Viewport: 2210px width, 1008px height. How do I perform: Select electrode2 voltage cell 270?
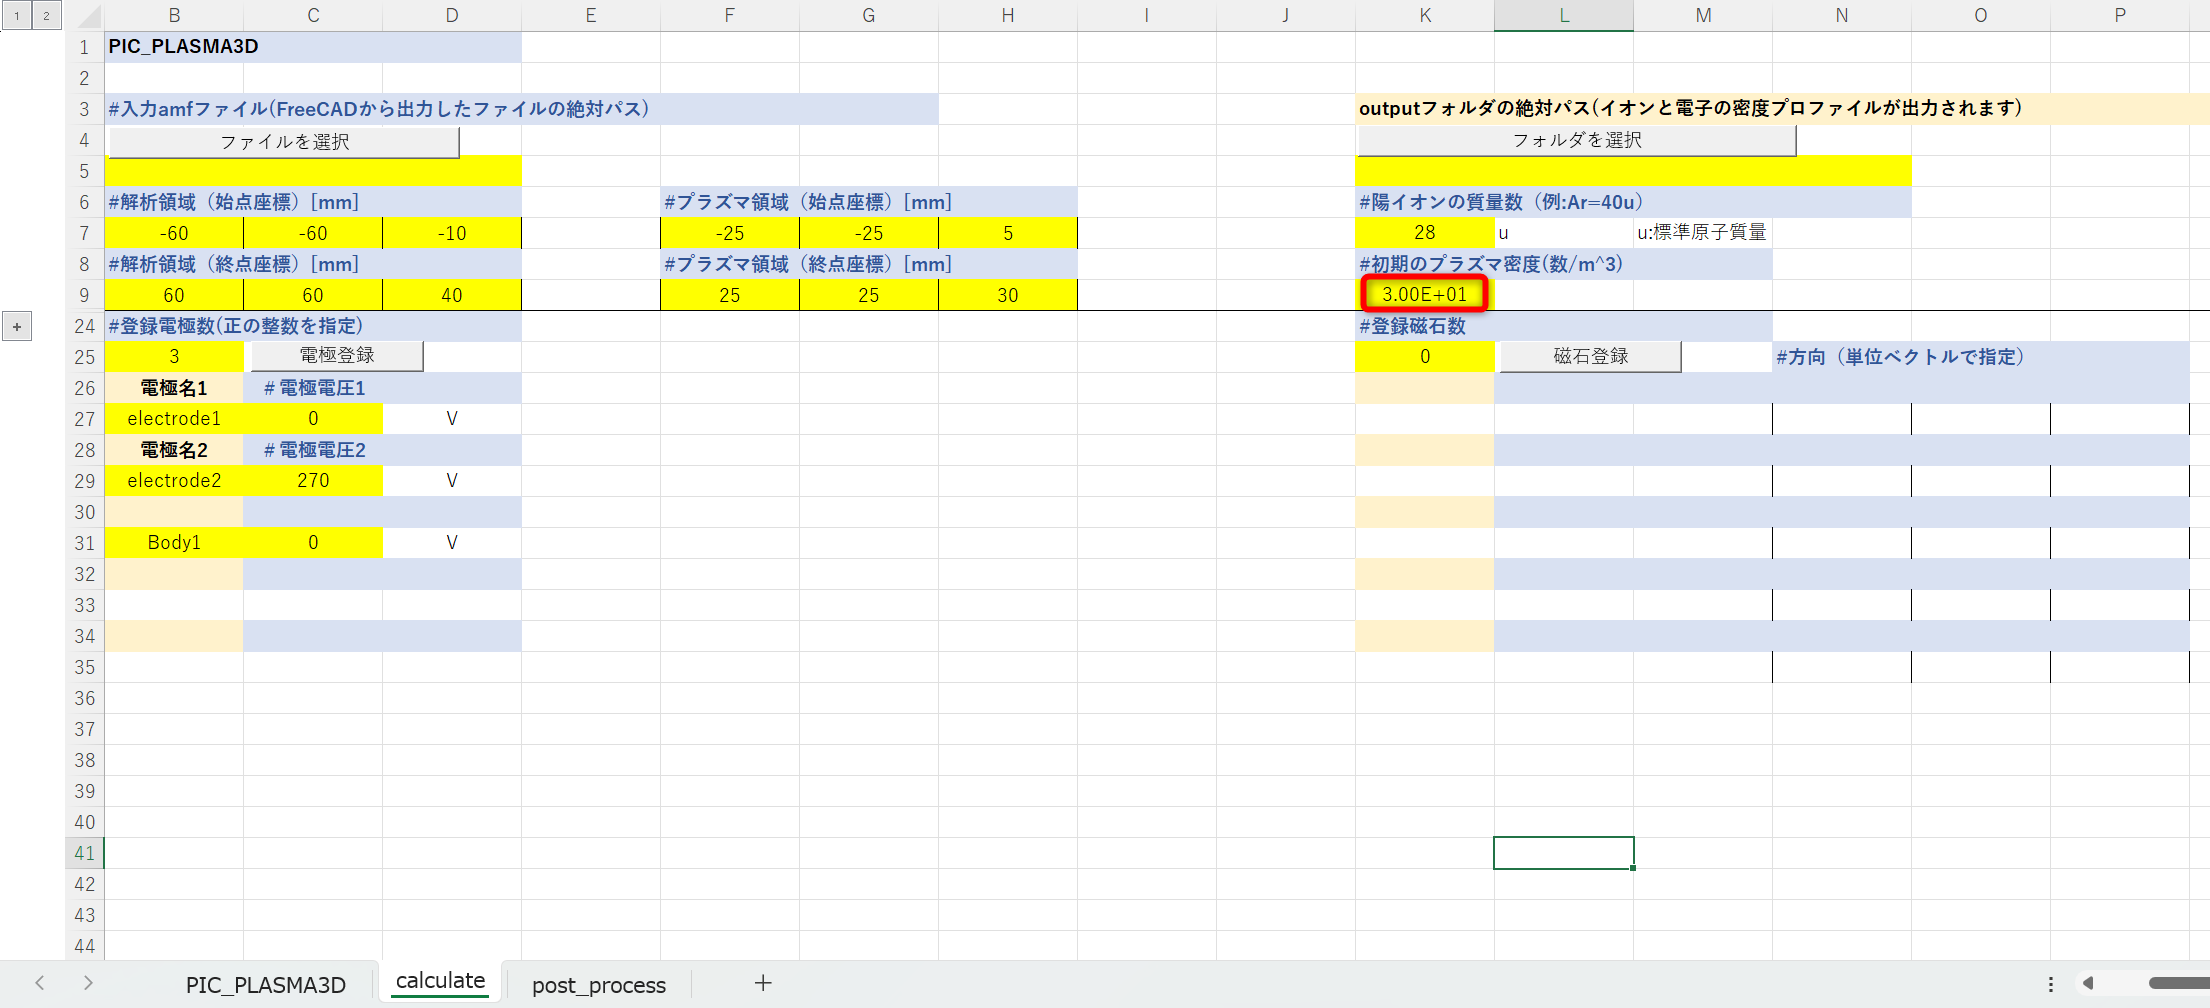tap(313, 481)
